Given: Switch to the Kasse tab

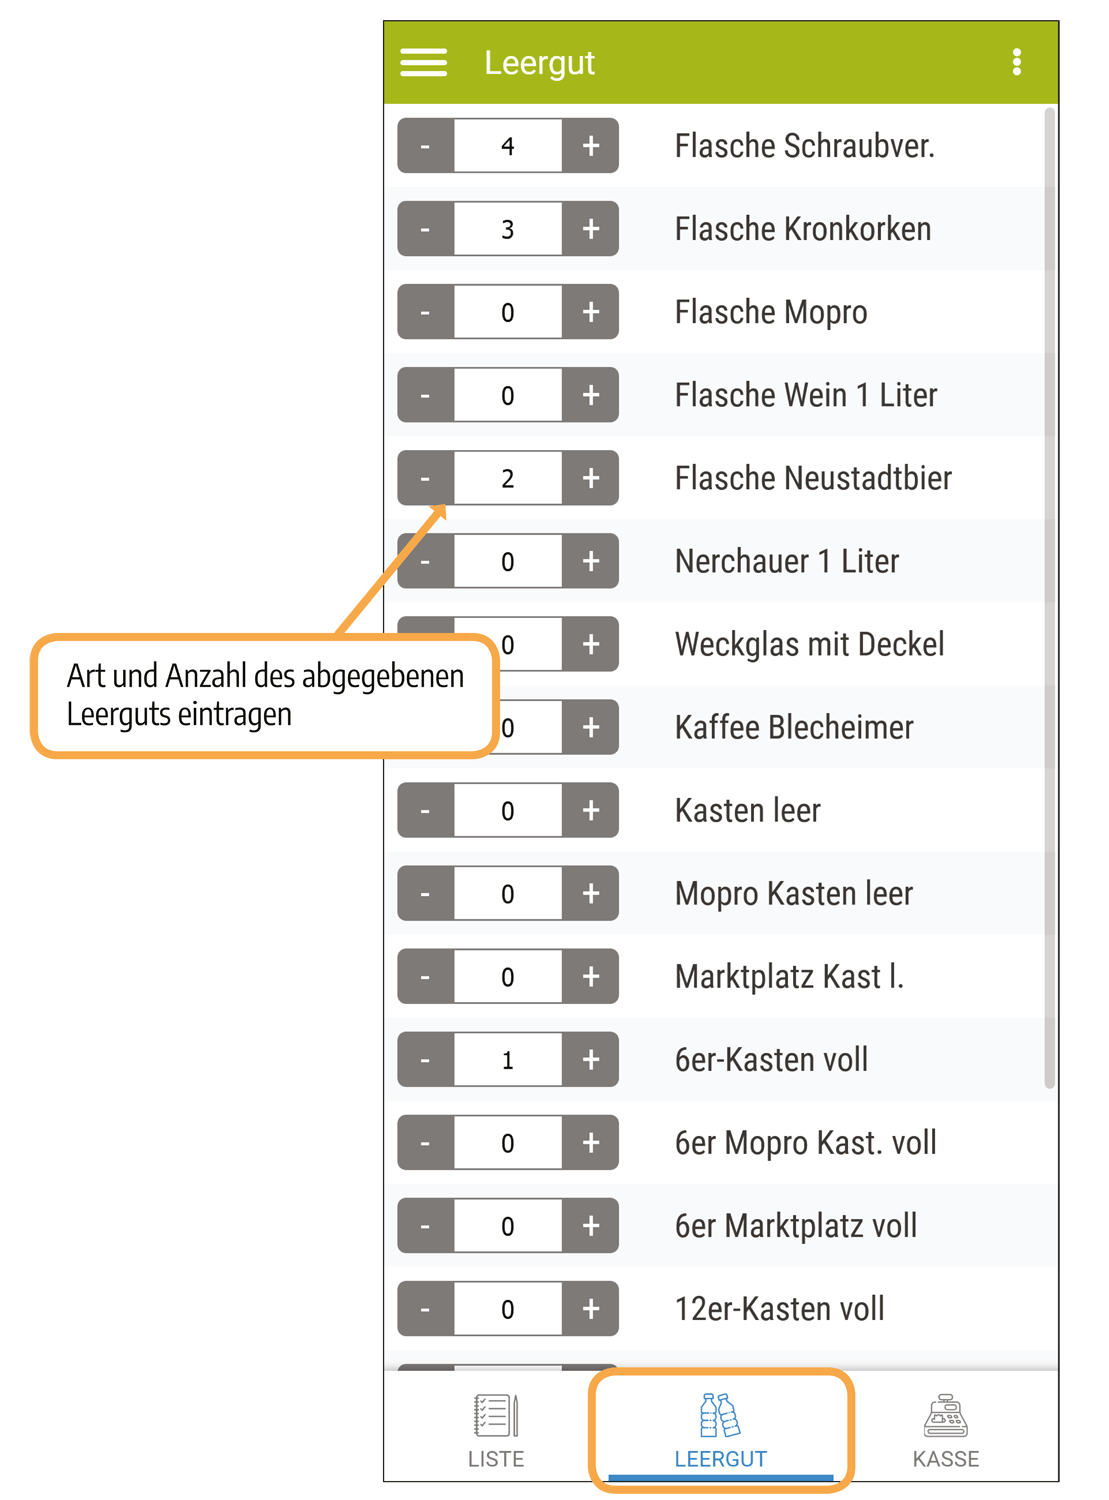Looking at the screenshot, I should (x=945, y=1430).
